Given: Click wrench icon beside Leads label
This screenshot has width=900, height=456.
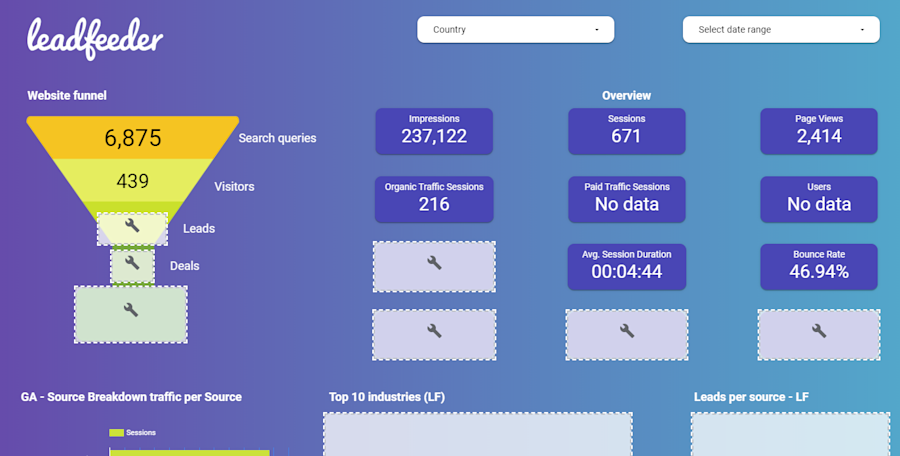Looking at the screenshot, I should [133, 226].
